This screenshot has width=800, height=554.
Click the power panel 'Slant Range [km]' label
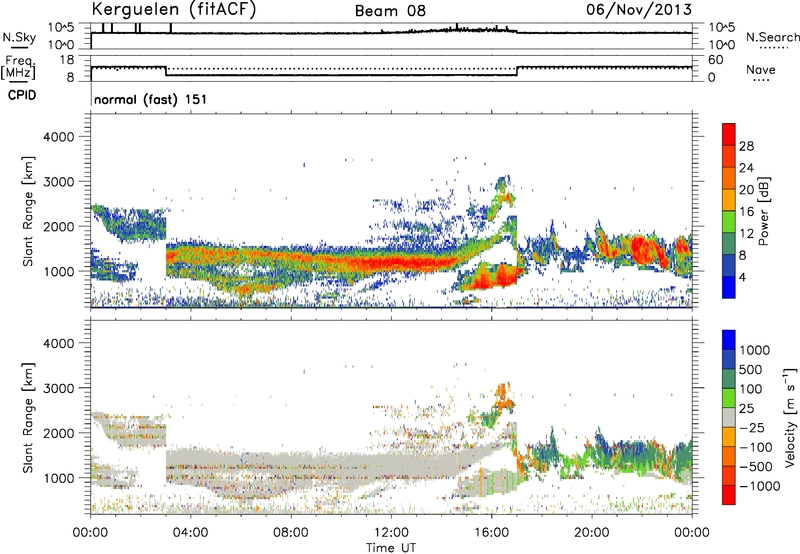tap(29, 211)
